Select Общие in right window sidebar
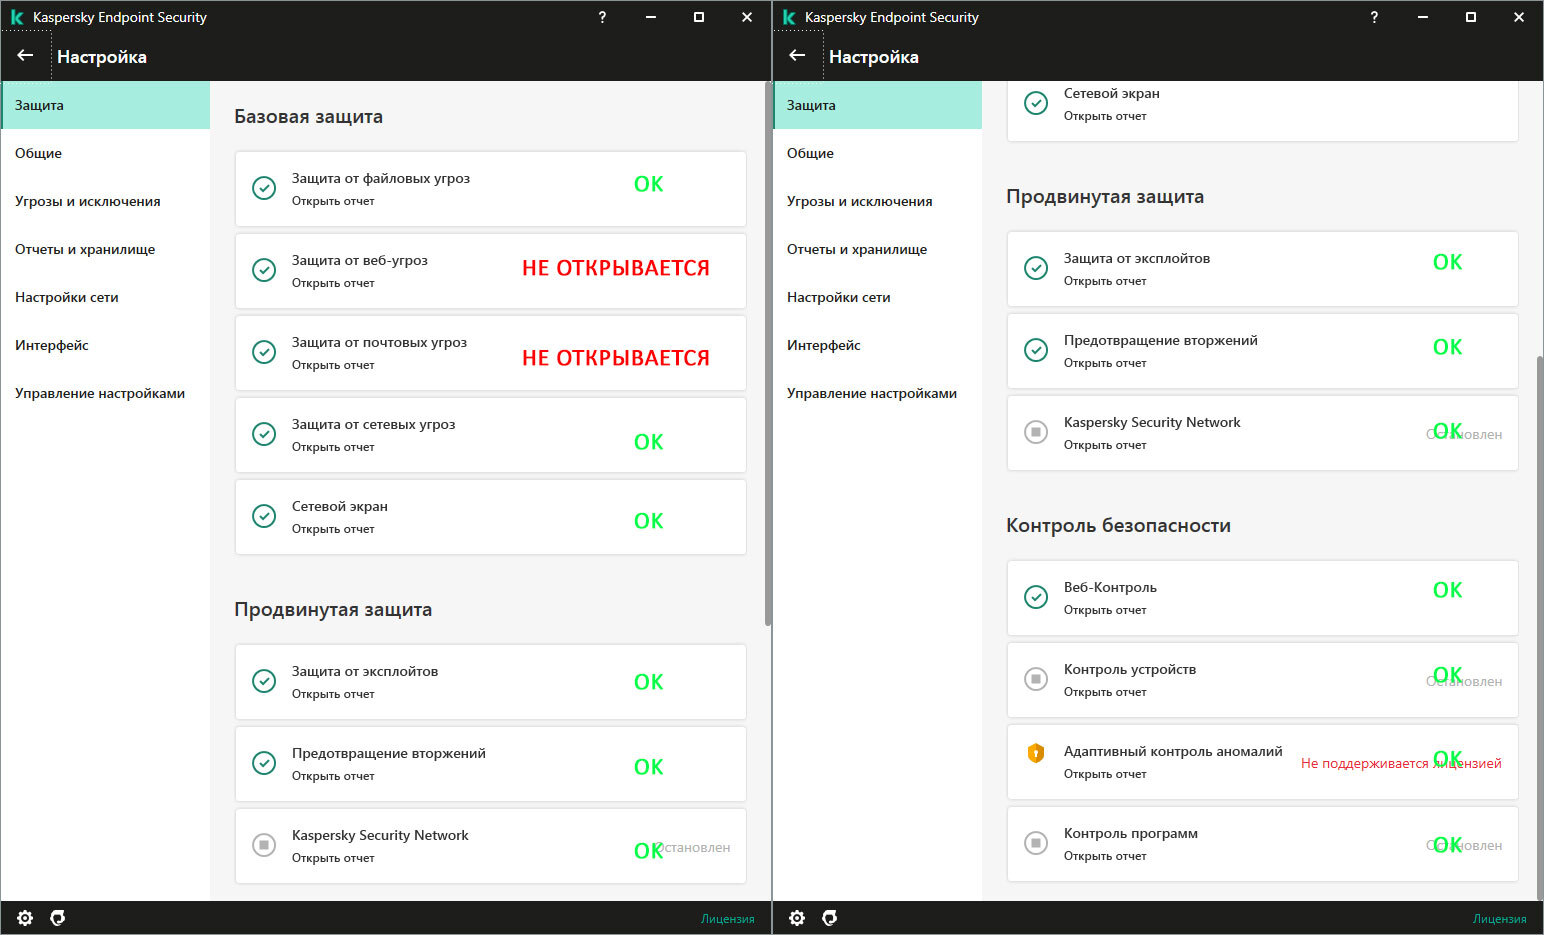 tap(878, 153)
